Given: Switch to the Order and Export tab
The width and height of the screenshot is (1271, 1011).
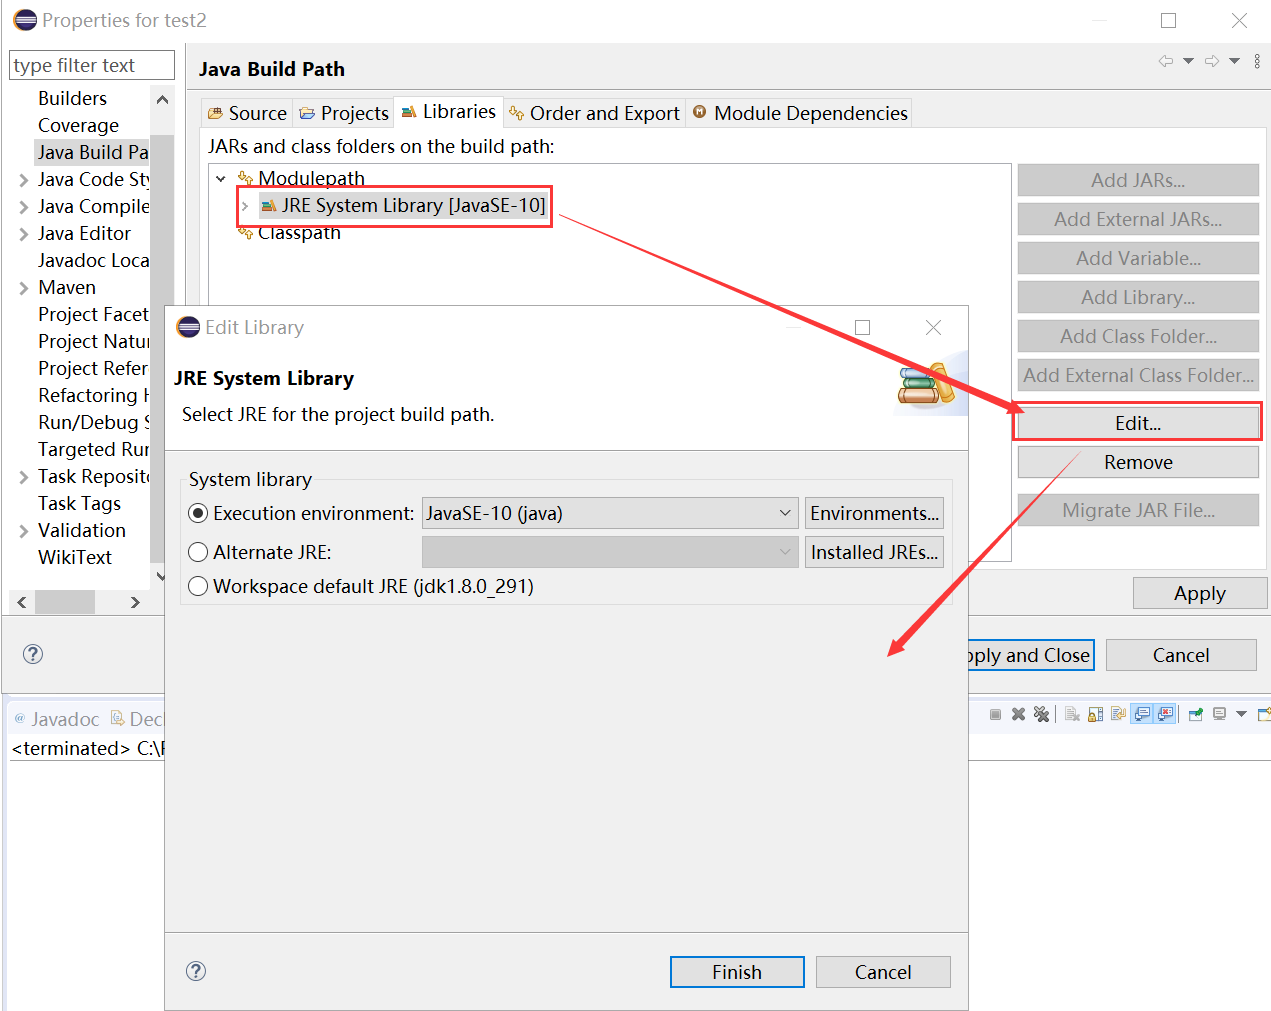Looking at the screenshot, I should (x=594, y=113).
